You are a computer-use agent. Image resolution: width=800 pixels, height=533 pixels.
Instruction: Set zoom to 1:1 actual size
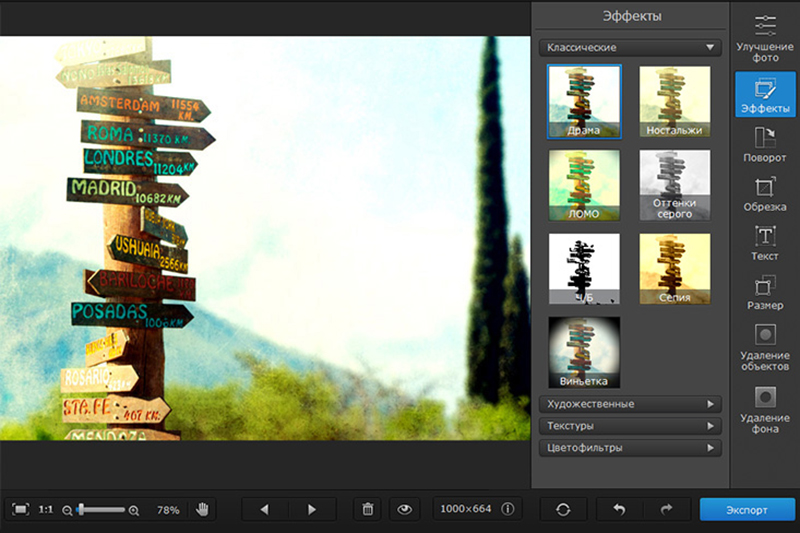pyautogui.click(x=46, y=509)
